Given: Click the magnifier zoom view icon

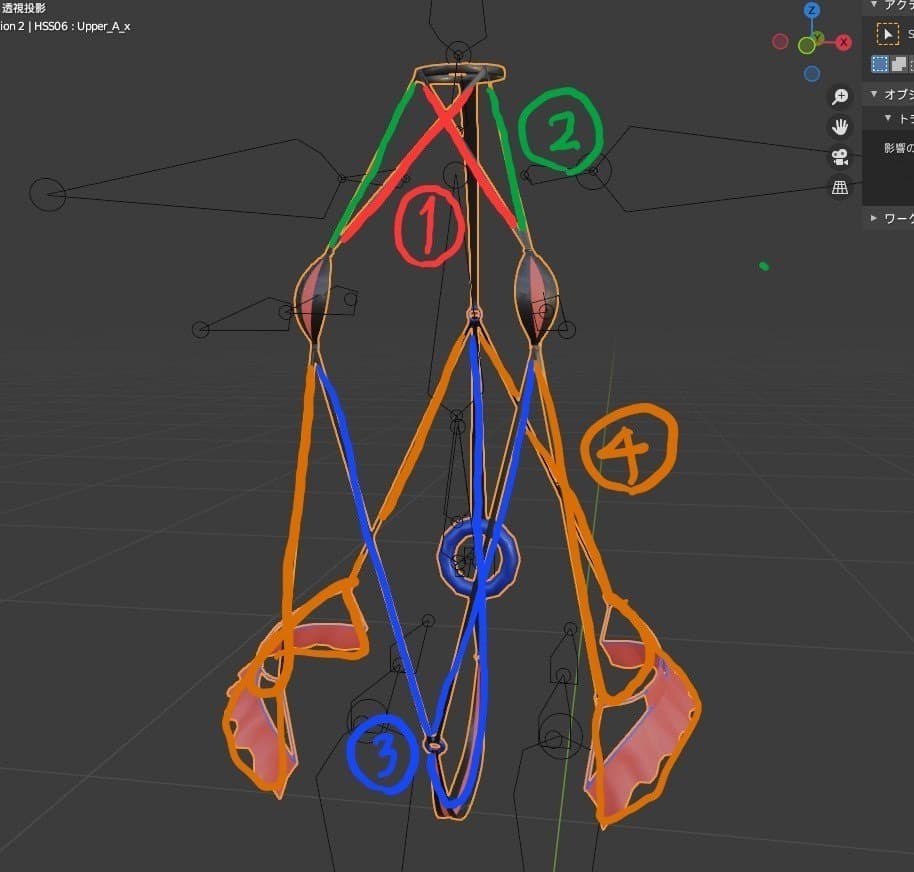Looking at the screenshot, I should [x=840, y=97].
